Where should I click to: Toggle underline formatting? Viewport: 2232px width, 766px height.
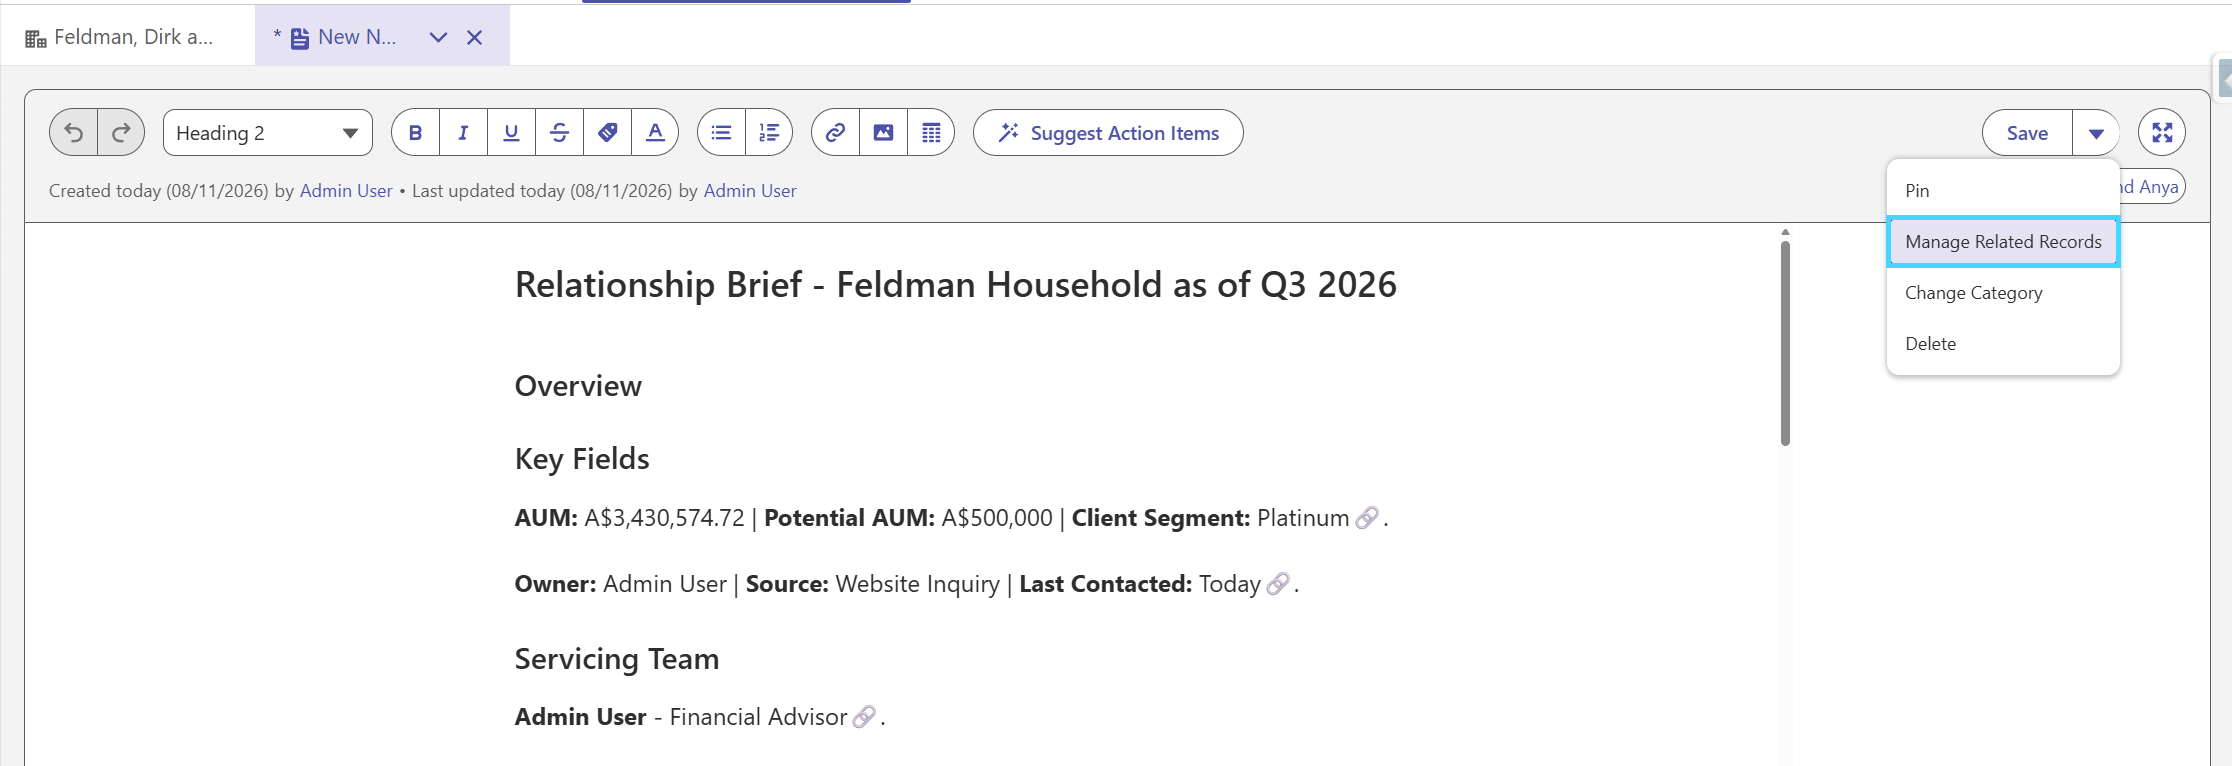(x=512, y=133)
